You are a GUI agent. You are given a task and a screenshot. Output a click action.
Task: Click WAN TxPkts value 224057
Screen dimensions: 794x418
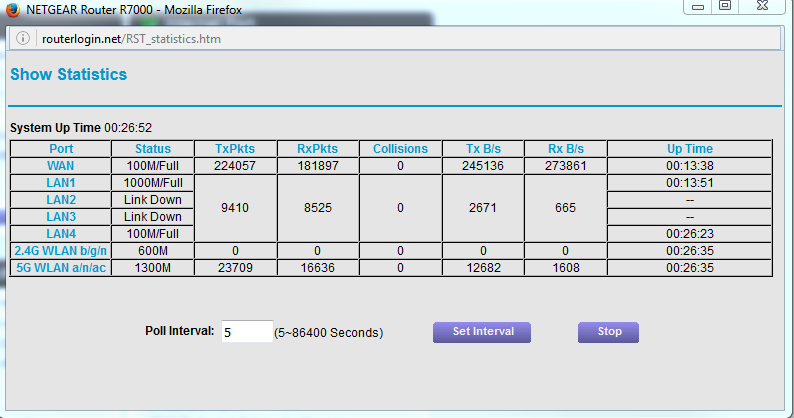coord(235,166)
